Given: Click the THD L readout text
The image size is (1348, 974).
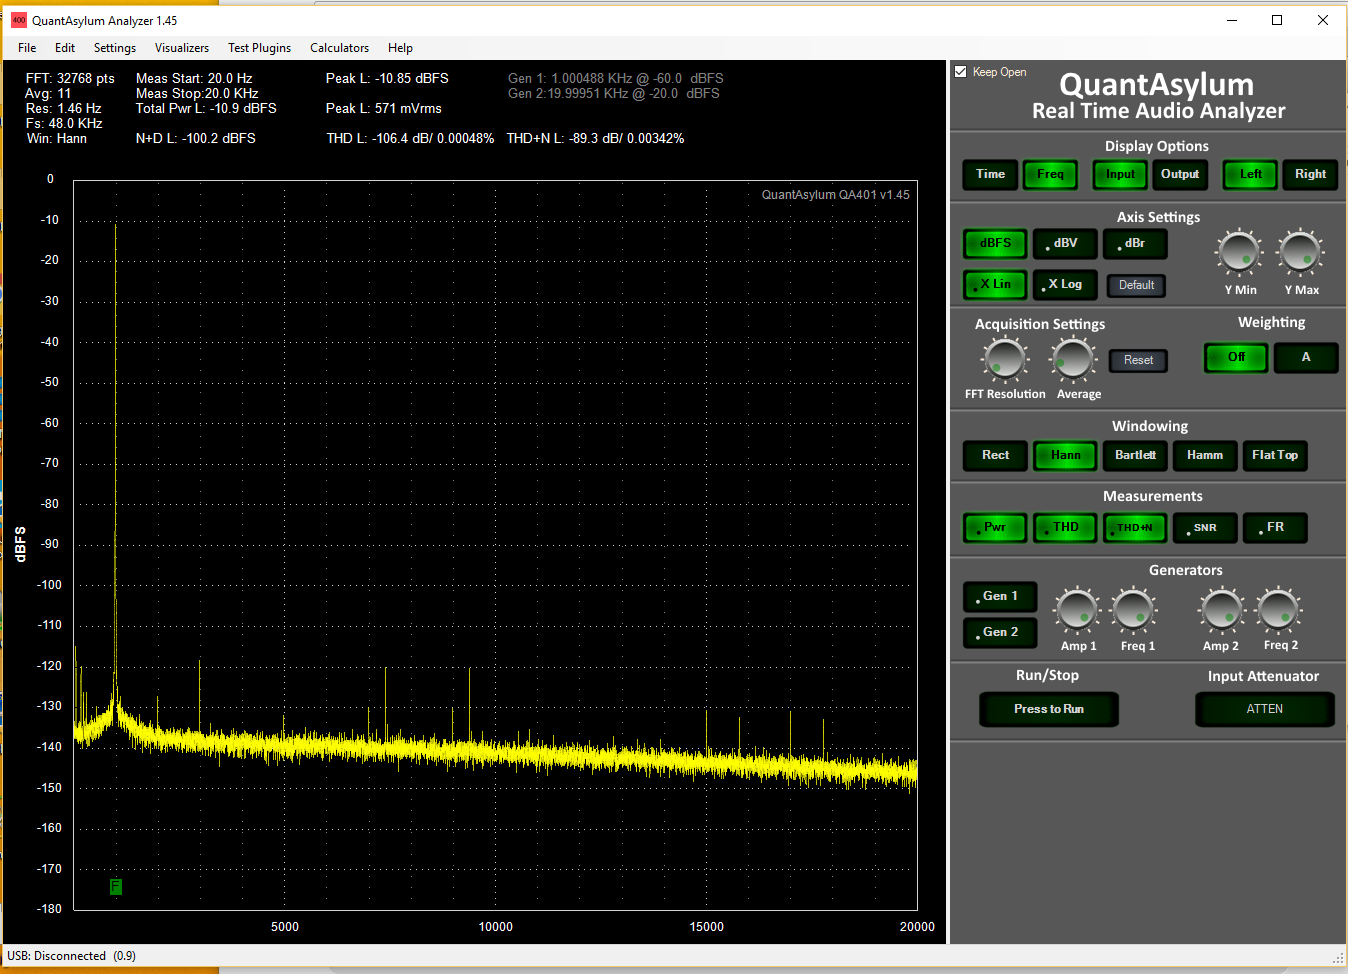Looking at the screenshot, I should pyautogui.click(x=410, y=139).
